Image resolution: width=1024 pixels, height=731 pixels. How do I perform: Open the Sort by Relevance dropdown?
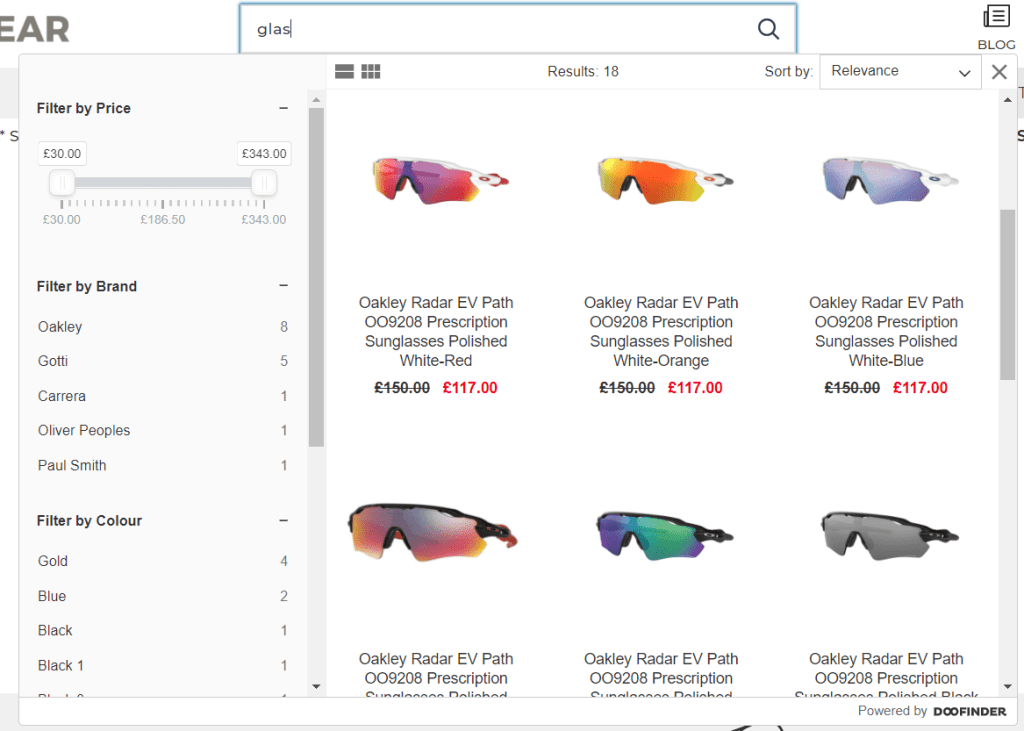[899, 72]
